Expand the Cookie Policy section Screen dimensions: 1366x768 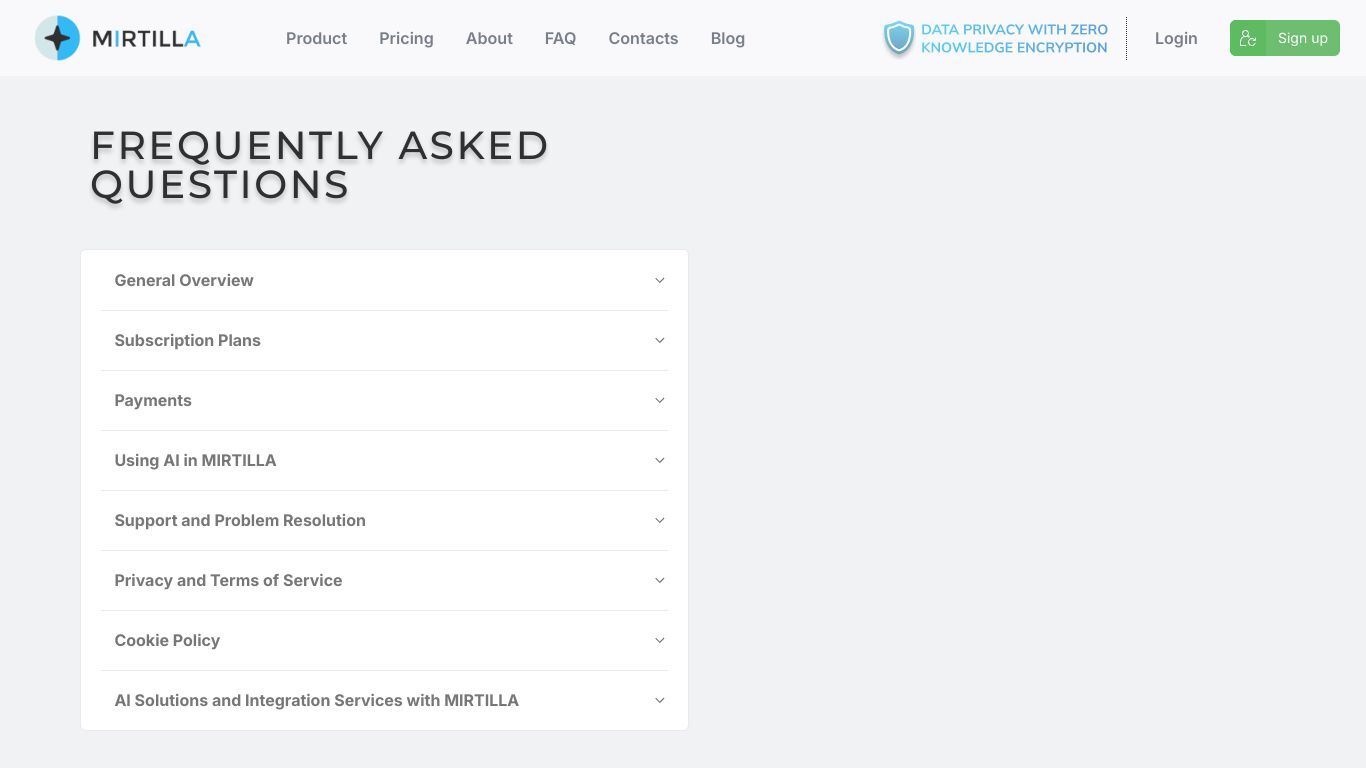click(384, 640)
